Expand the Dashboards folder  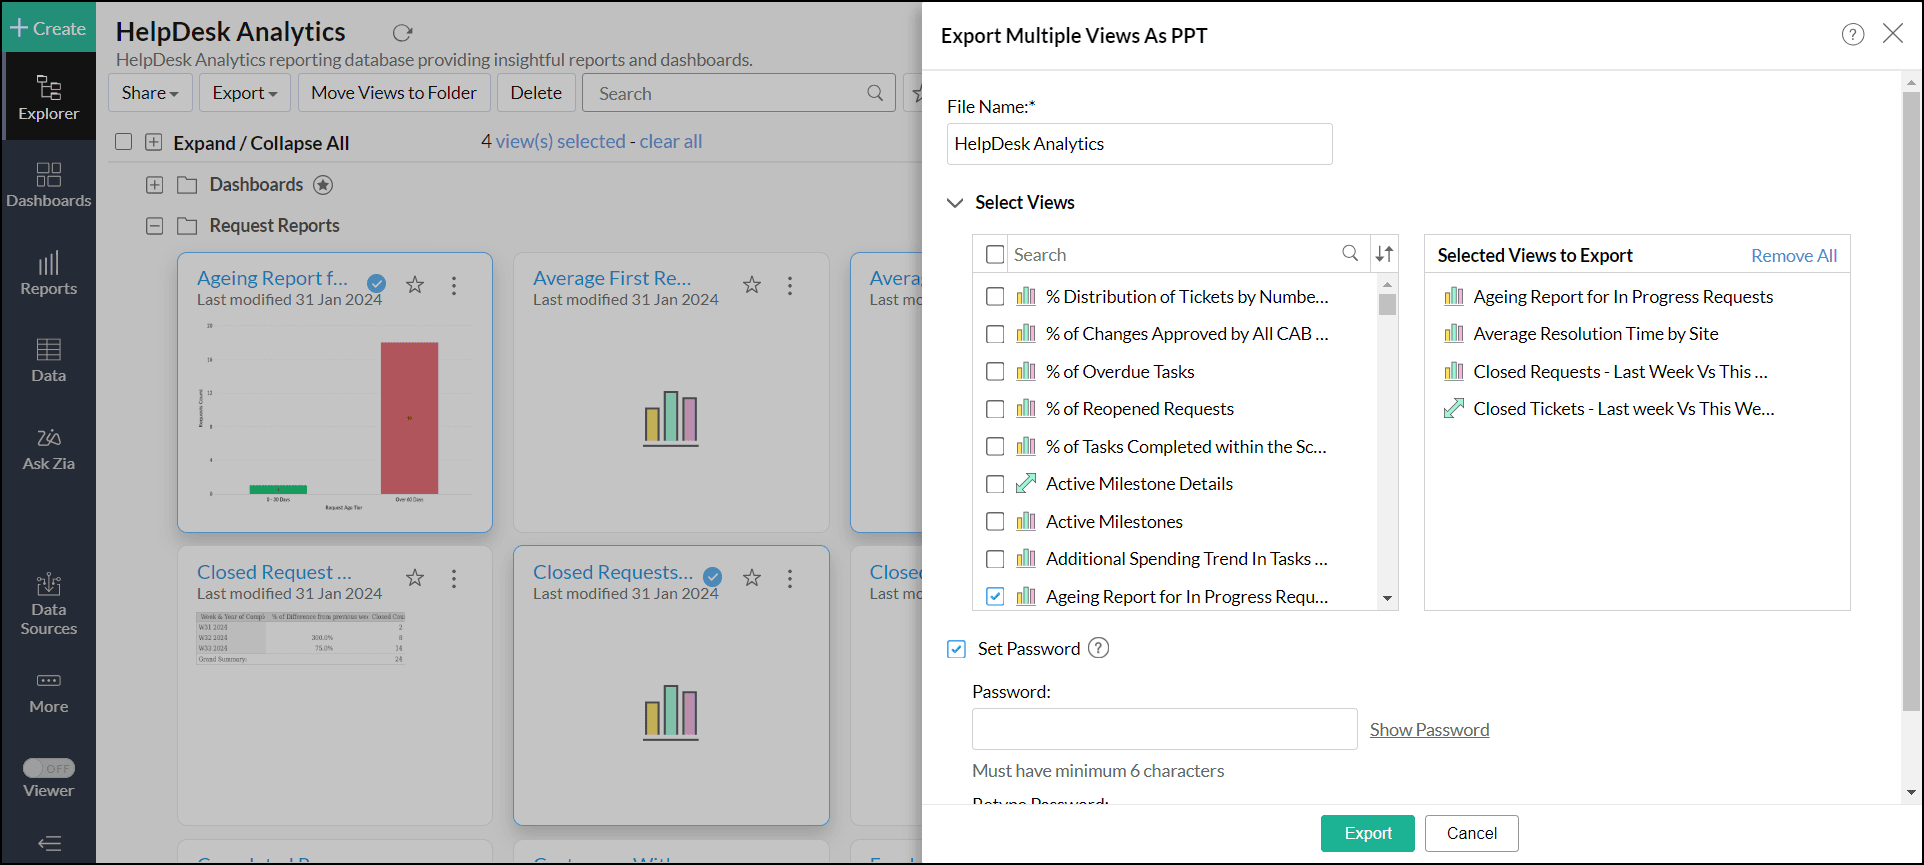(154, 185)
